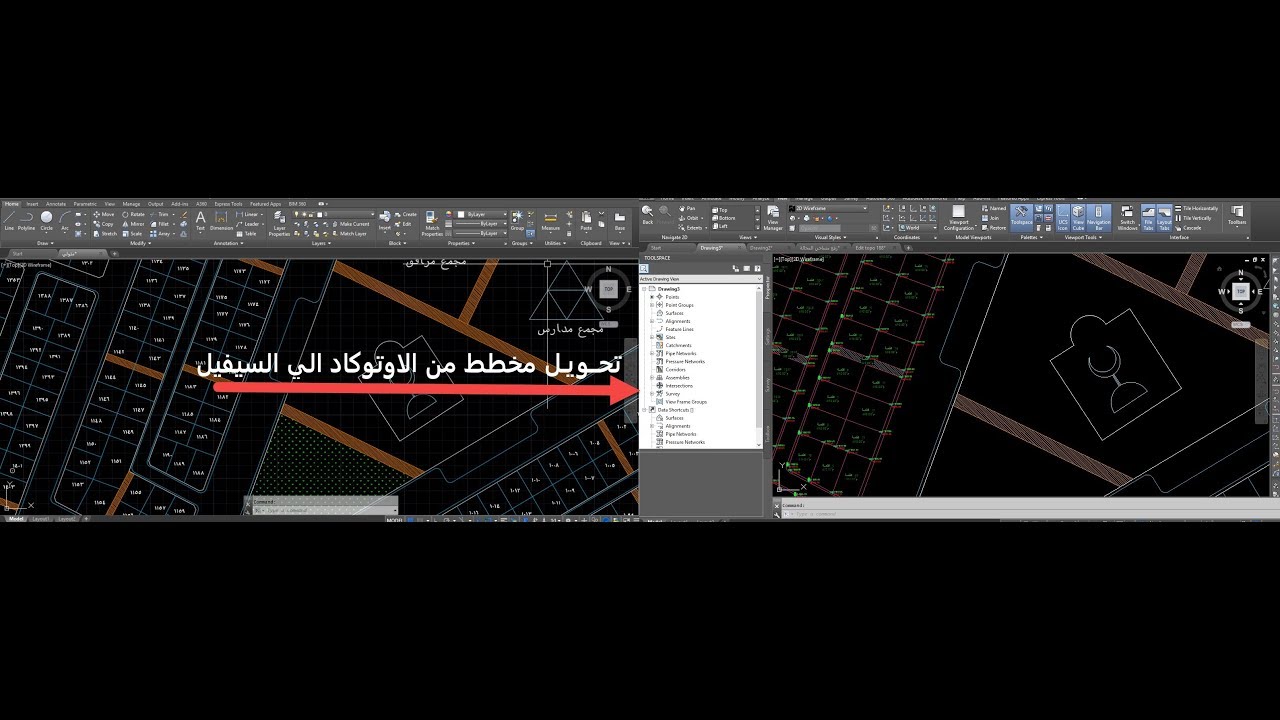This screenshot has width=1280, height=720.
Task: Choose the Scale command
Action: 133,234
